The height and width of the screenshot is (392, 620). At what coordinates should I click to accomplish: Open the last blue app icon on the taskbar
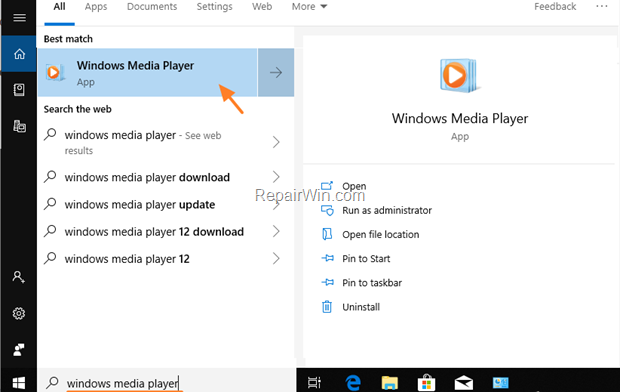[x=500, y=383]
